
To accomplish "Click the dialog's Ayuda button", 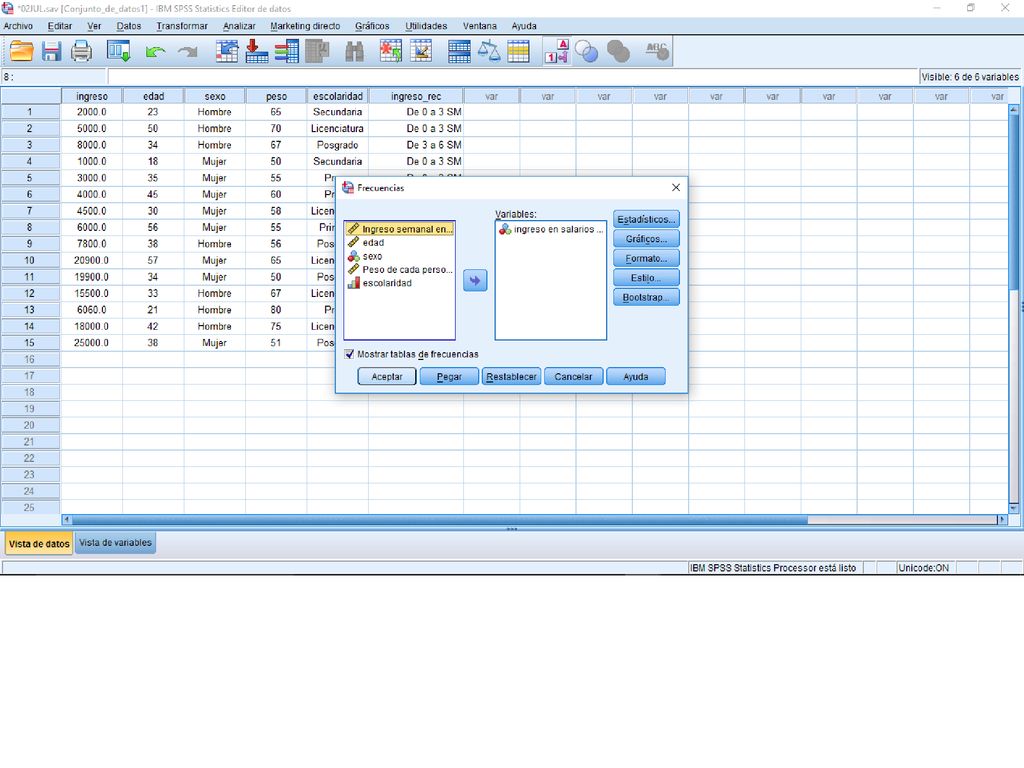I will (x=635, y=376).
